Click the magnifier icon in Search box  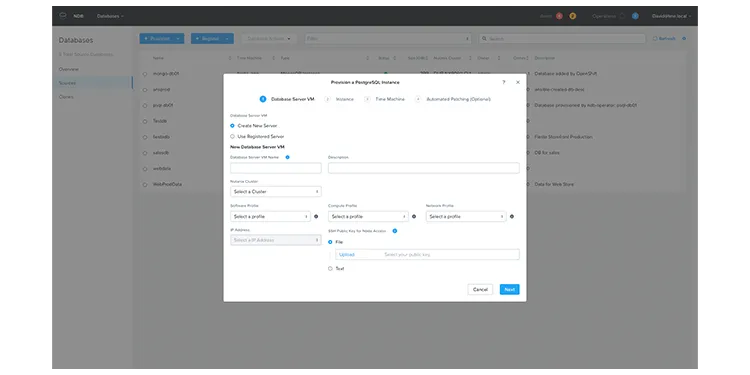coord(485,39)
